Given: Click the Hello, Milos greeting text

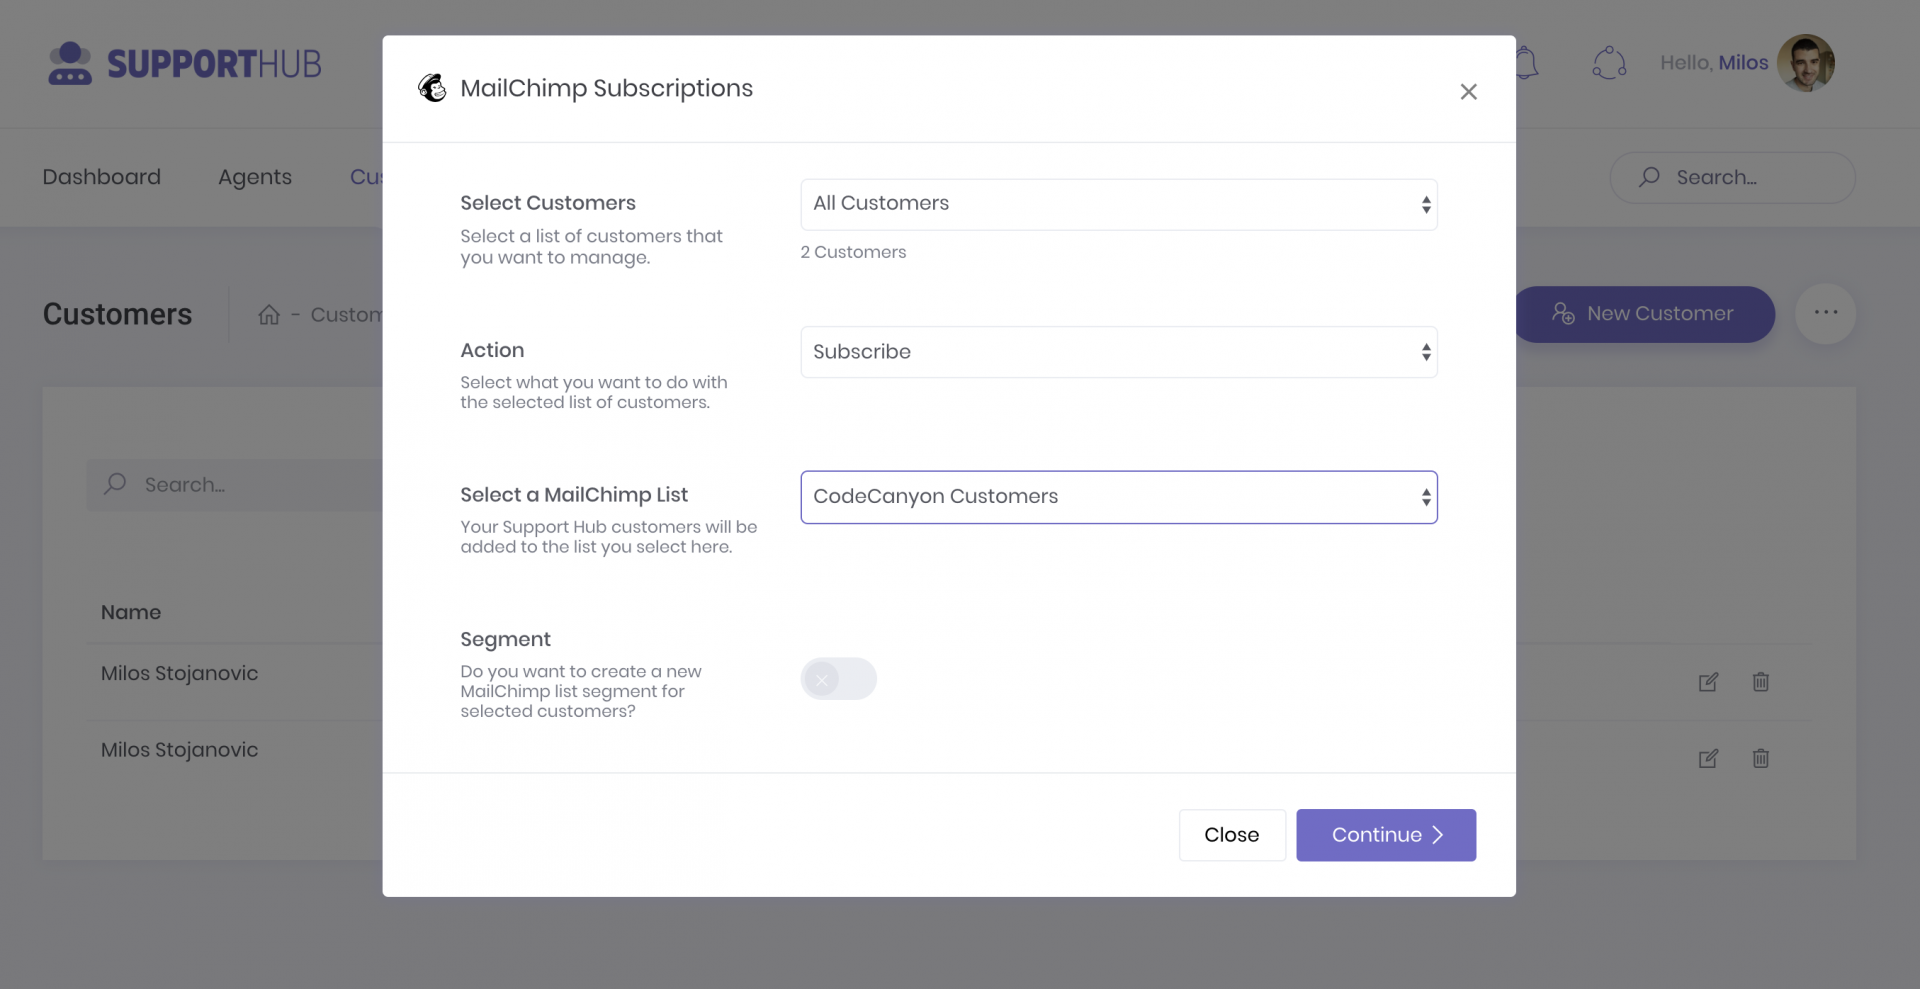Looking at the screenshot, I should tap(1714, 63).
